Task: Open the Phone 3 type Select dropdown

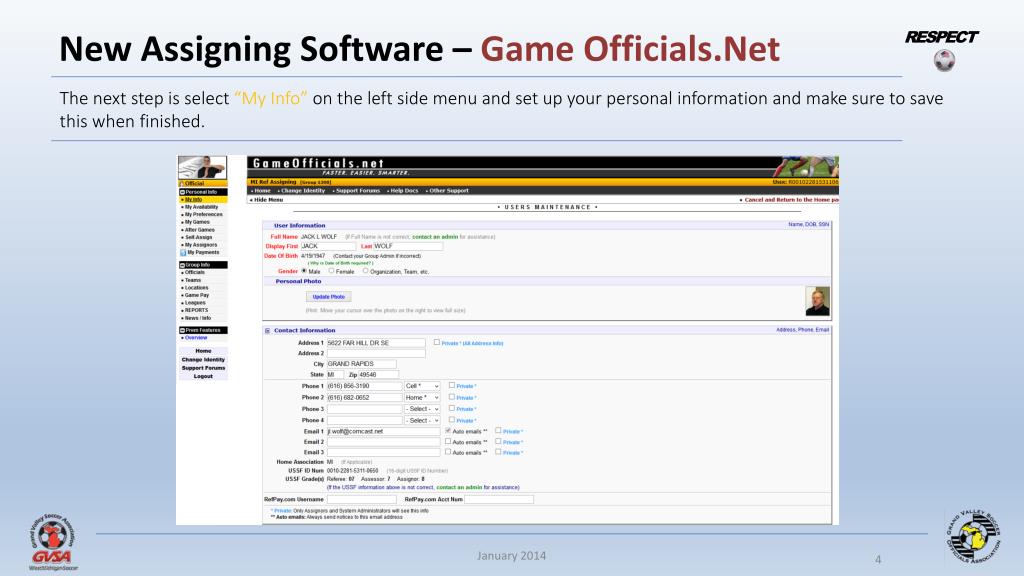Action: tap(422, 409)
